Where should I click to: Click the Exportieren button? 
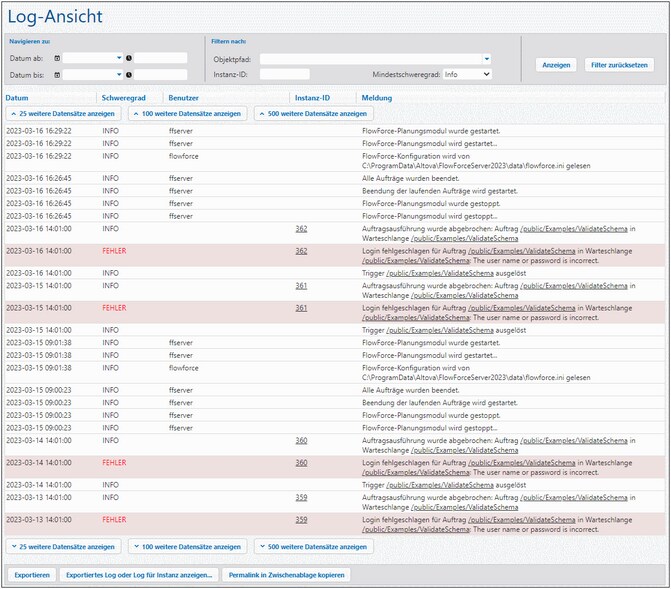coord(32,575)
